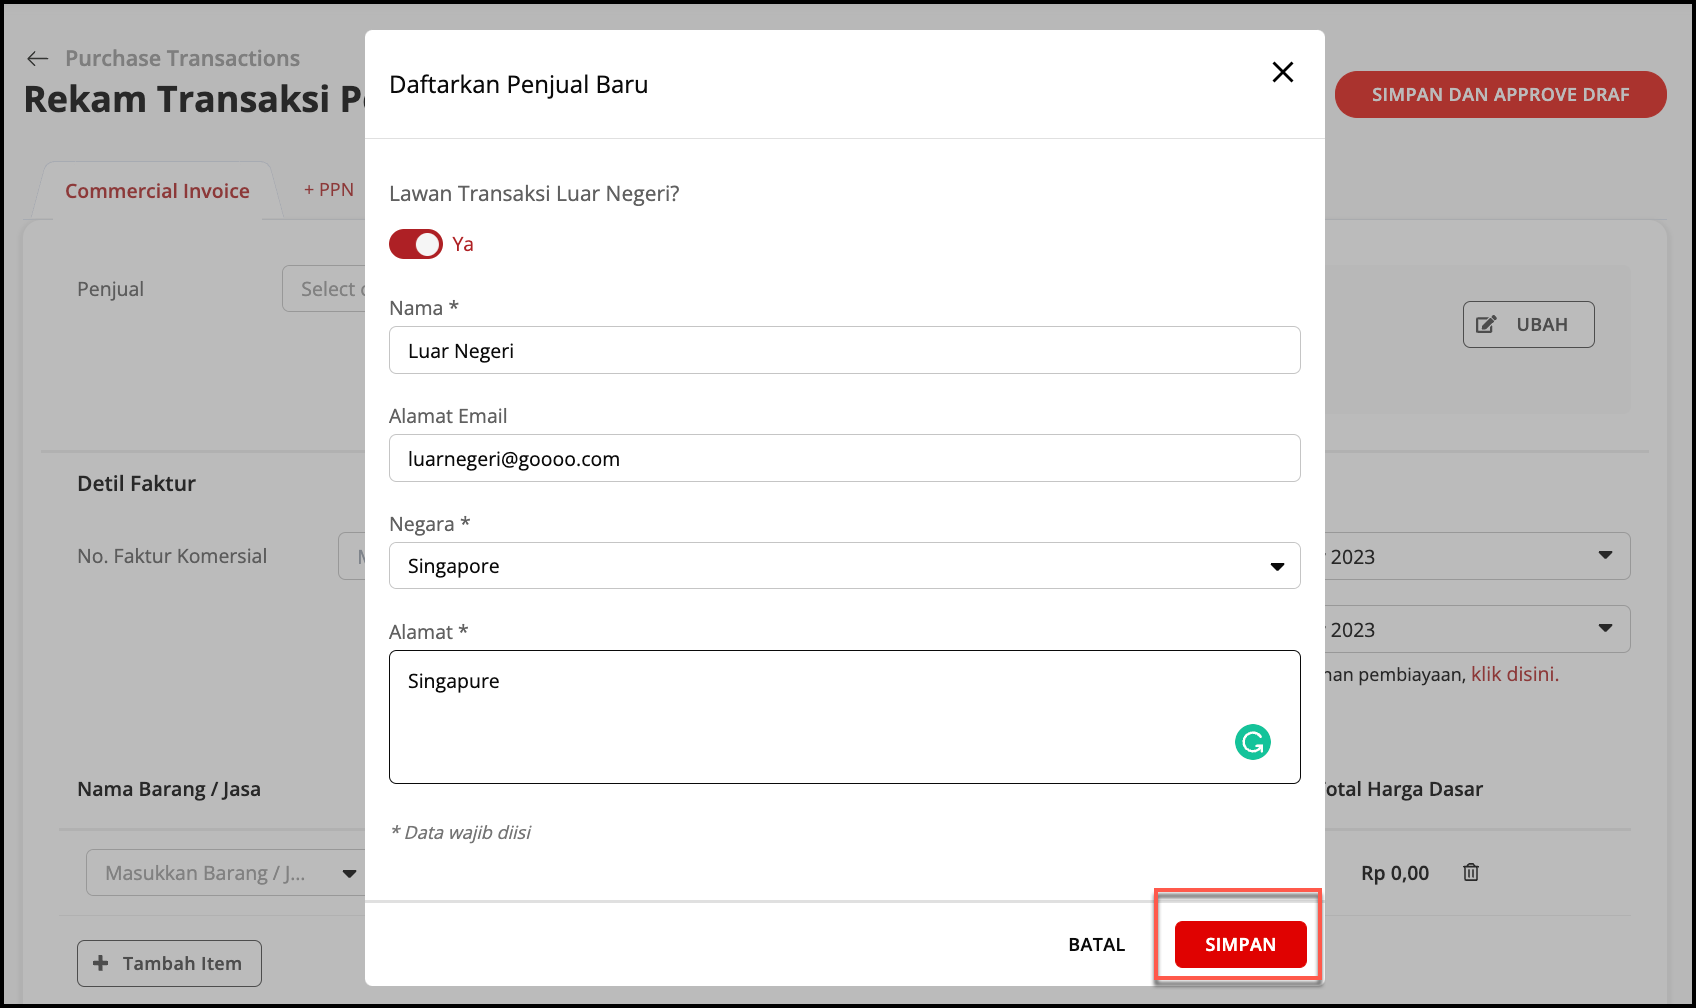Click the Tambah Item button
Image resolution: width=1696 pixels, height=1008 pixels.
(169, 963)
